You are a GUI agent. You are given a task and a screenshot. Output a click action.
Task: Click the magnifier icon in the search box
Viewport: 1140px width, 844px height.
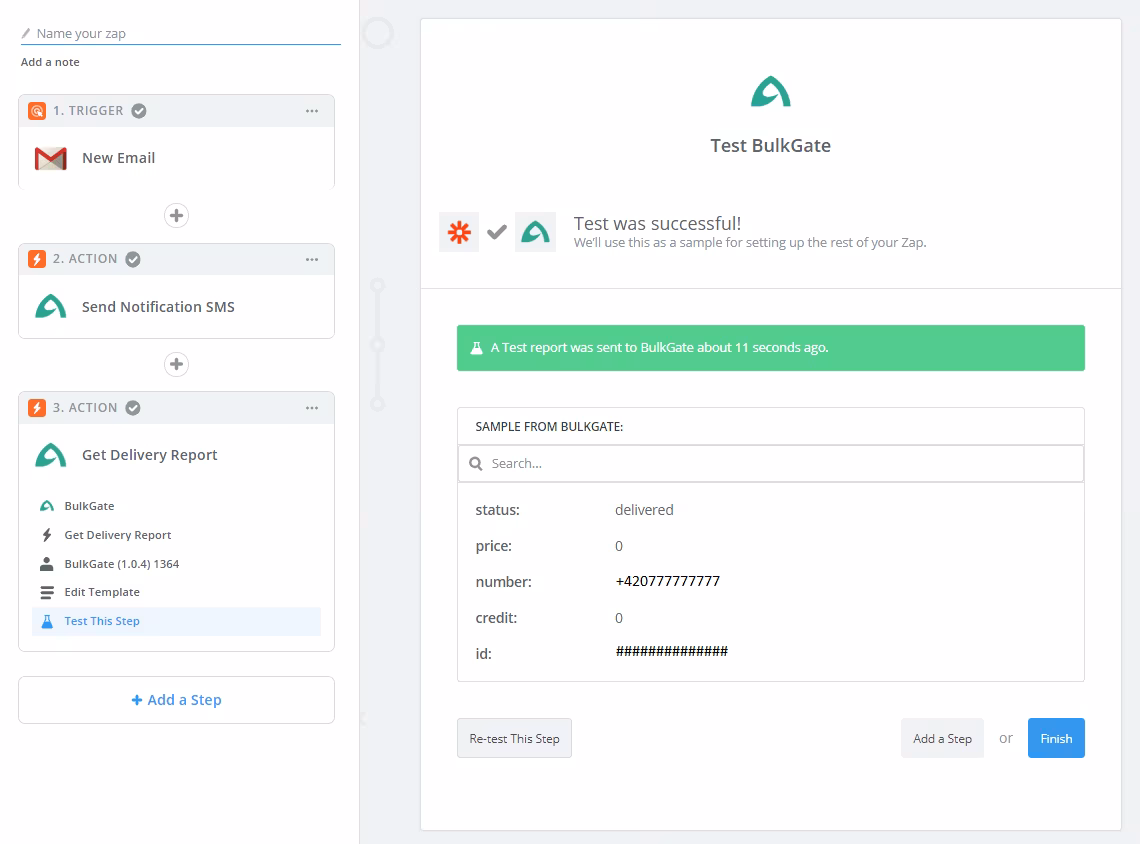coord(475,464)
